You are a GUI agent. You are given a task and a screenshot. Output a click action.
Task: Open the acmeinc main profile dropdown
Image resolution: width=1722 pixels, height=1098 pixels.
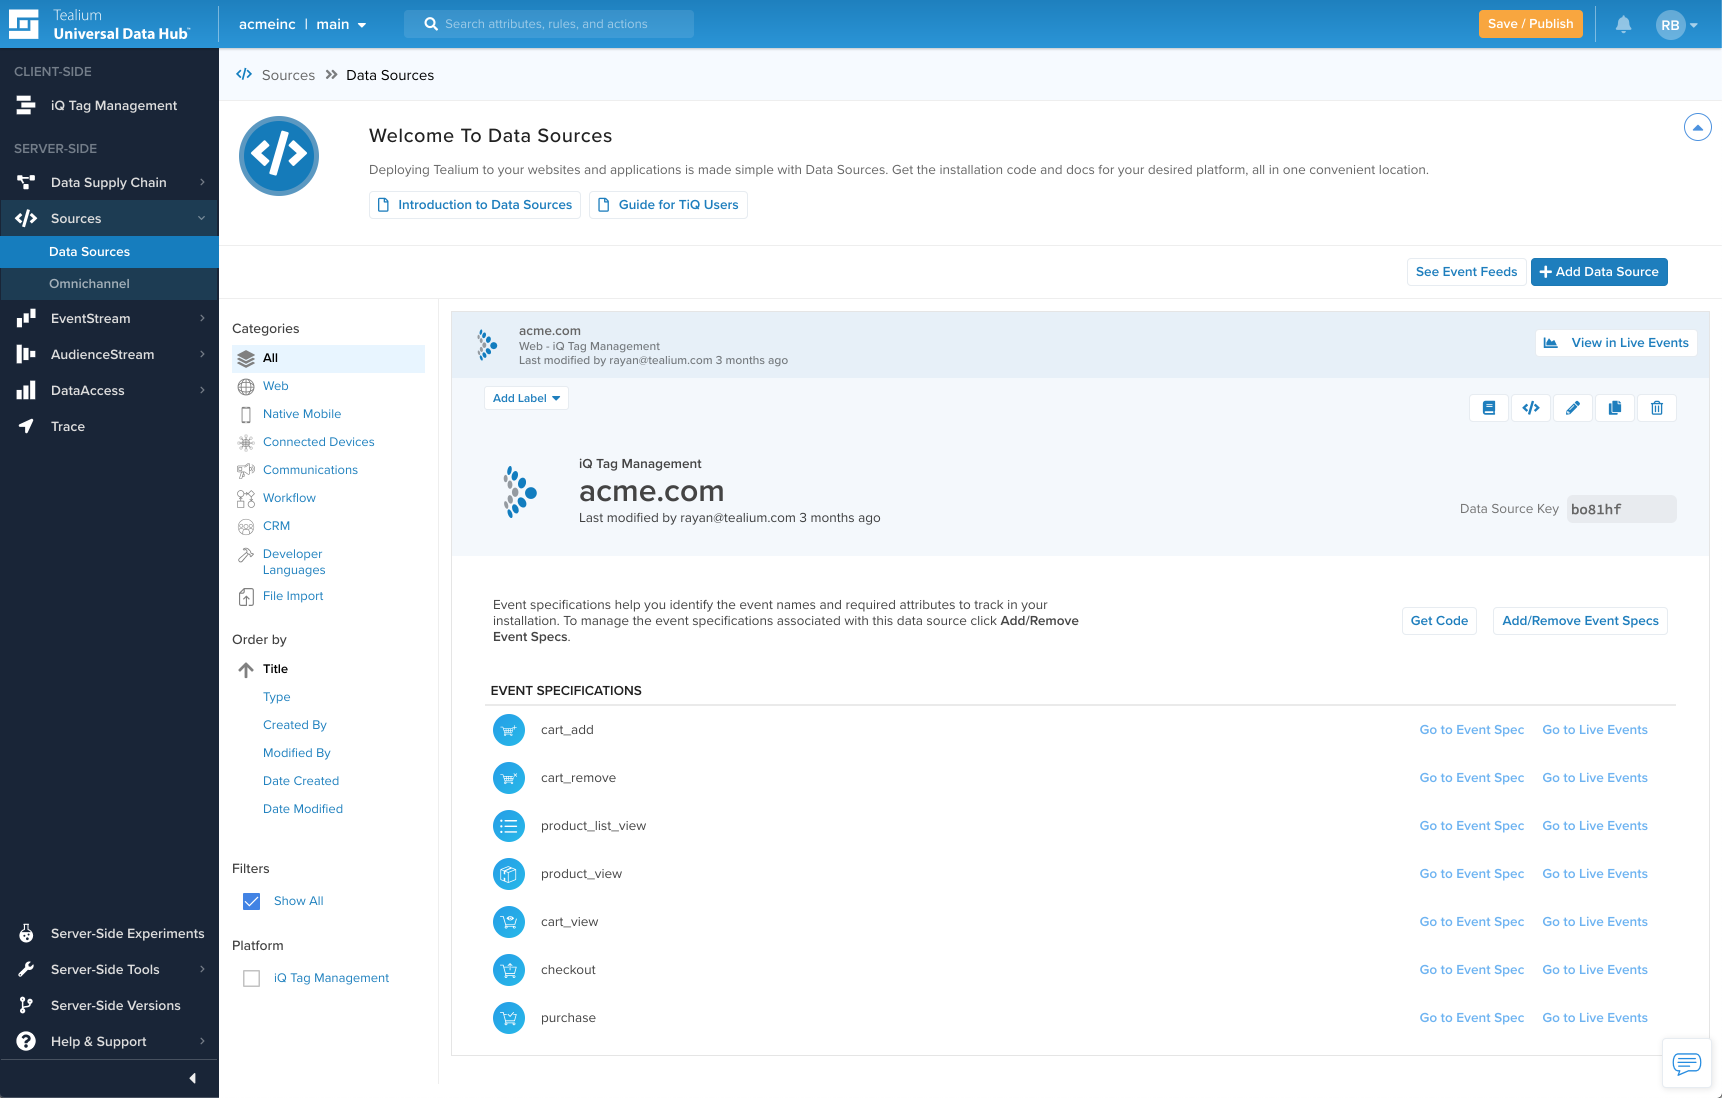302,24
